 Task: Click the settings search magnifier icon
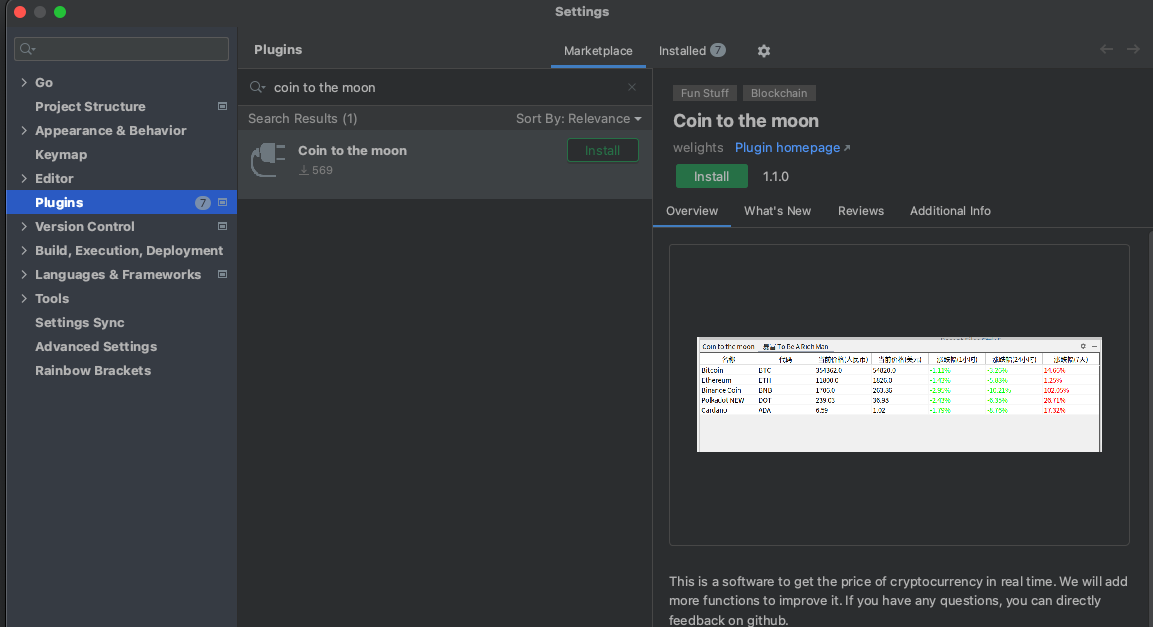coord(28,49)
